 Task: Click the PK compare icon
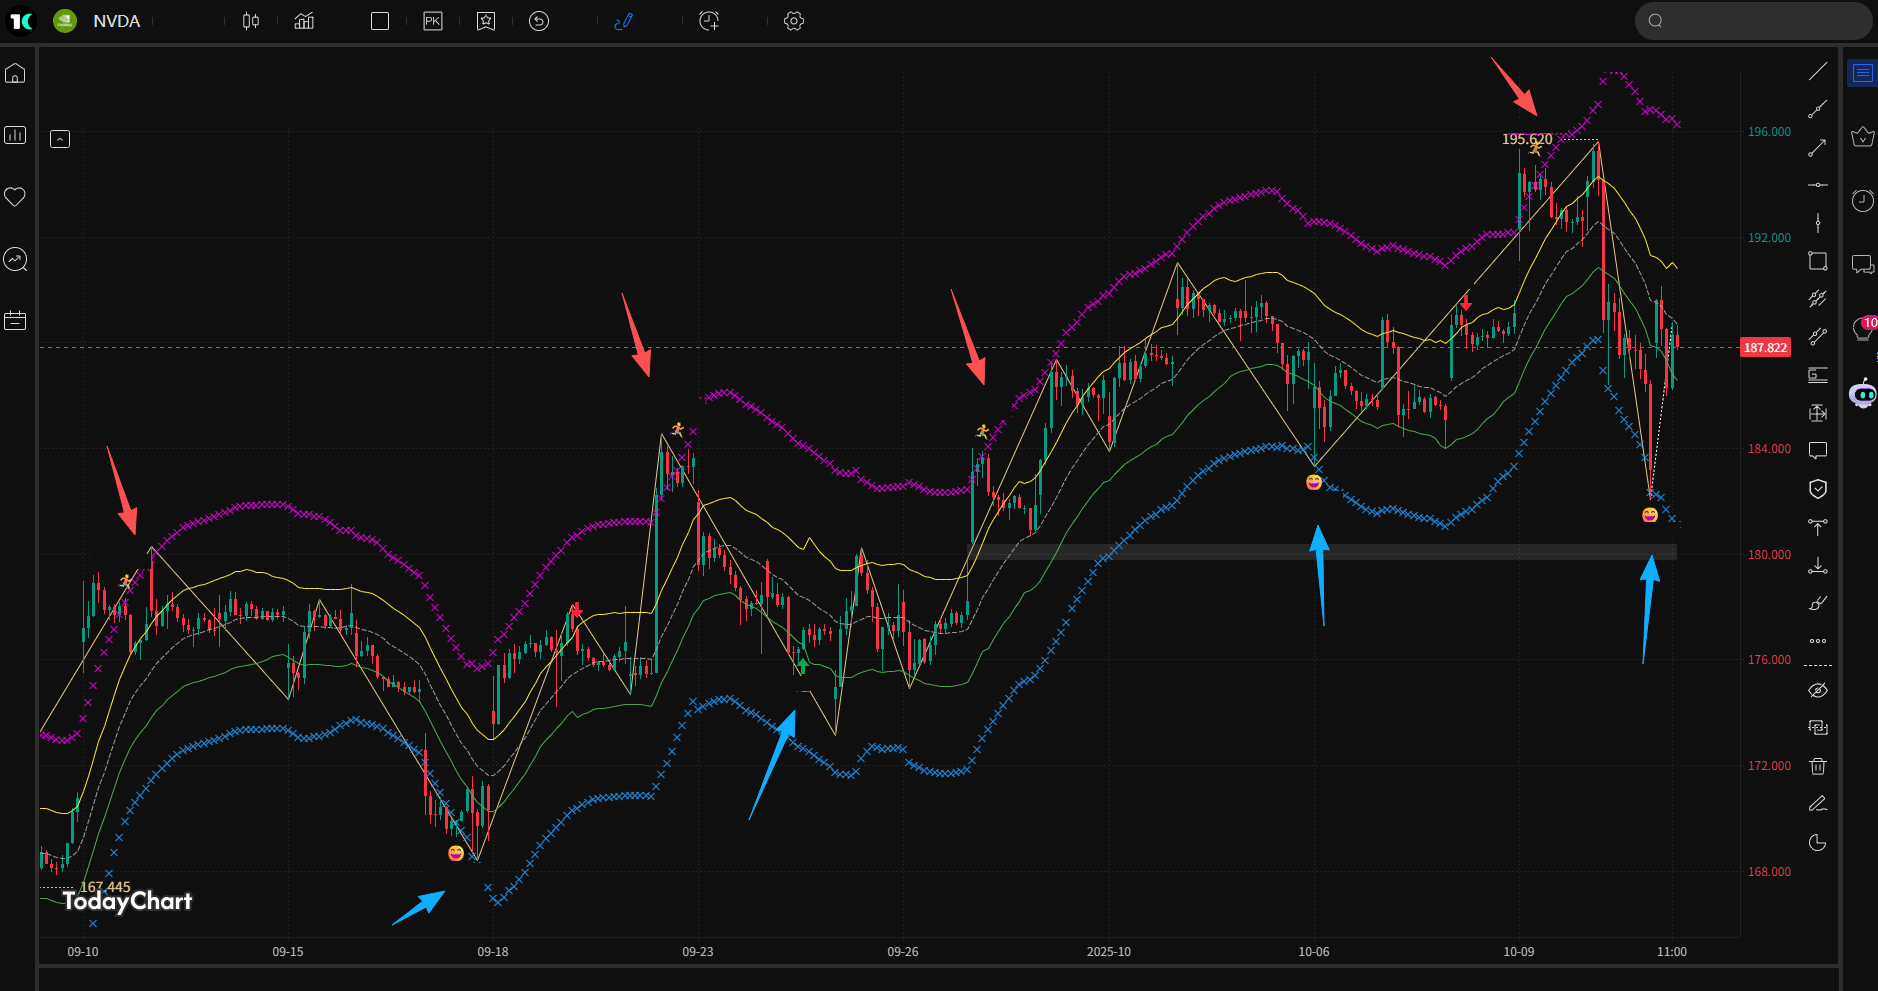point(432,21)
